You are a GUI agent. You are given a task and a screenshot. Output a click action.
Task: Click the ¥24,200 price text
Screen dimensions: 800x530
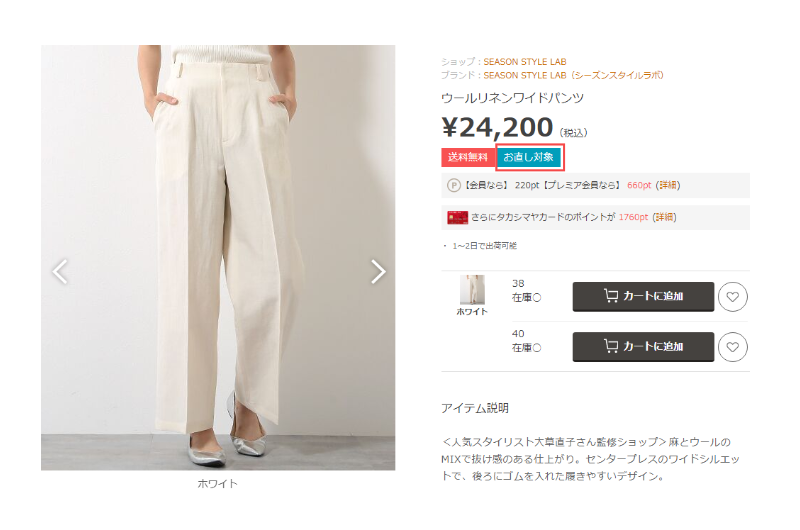[497, 128]
